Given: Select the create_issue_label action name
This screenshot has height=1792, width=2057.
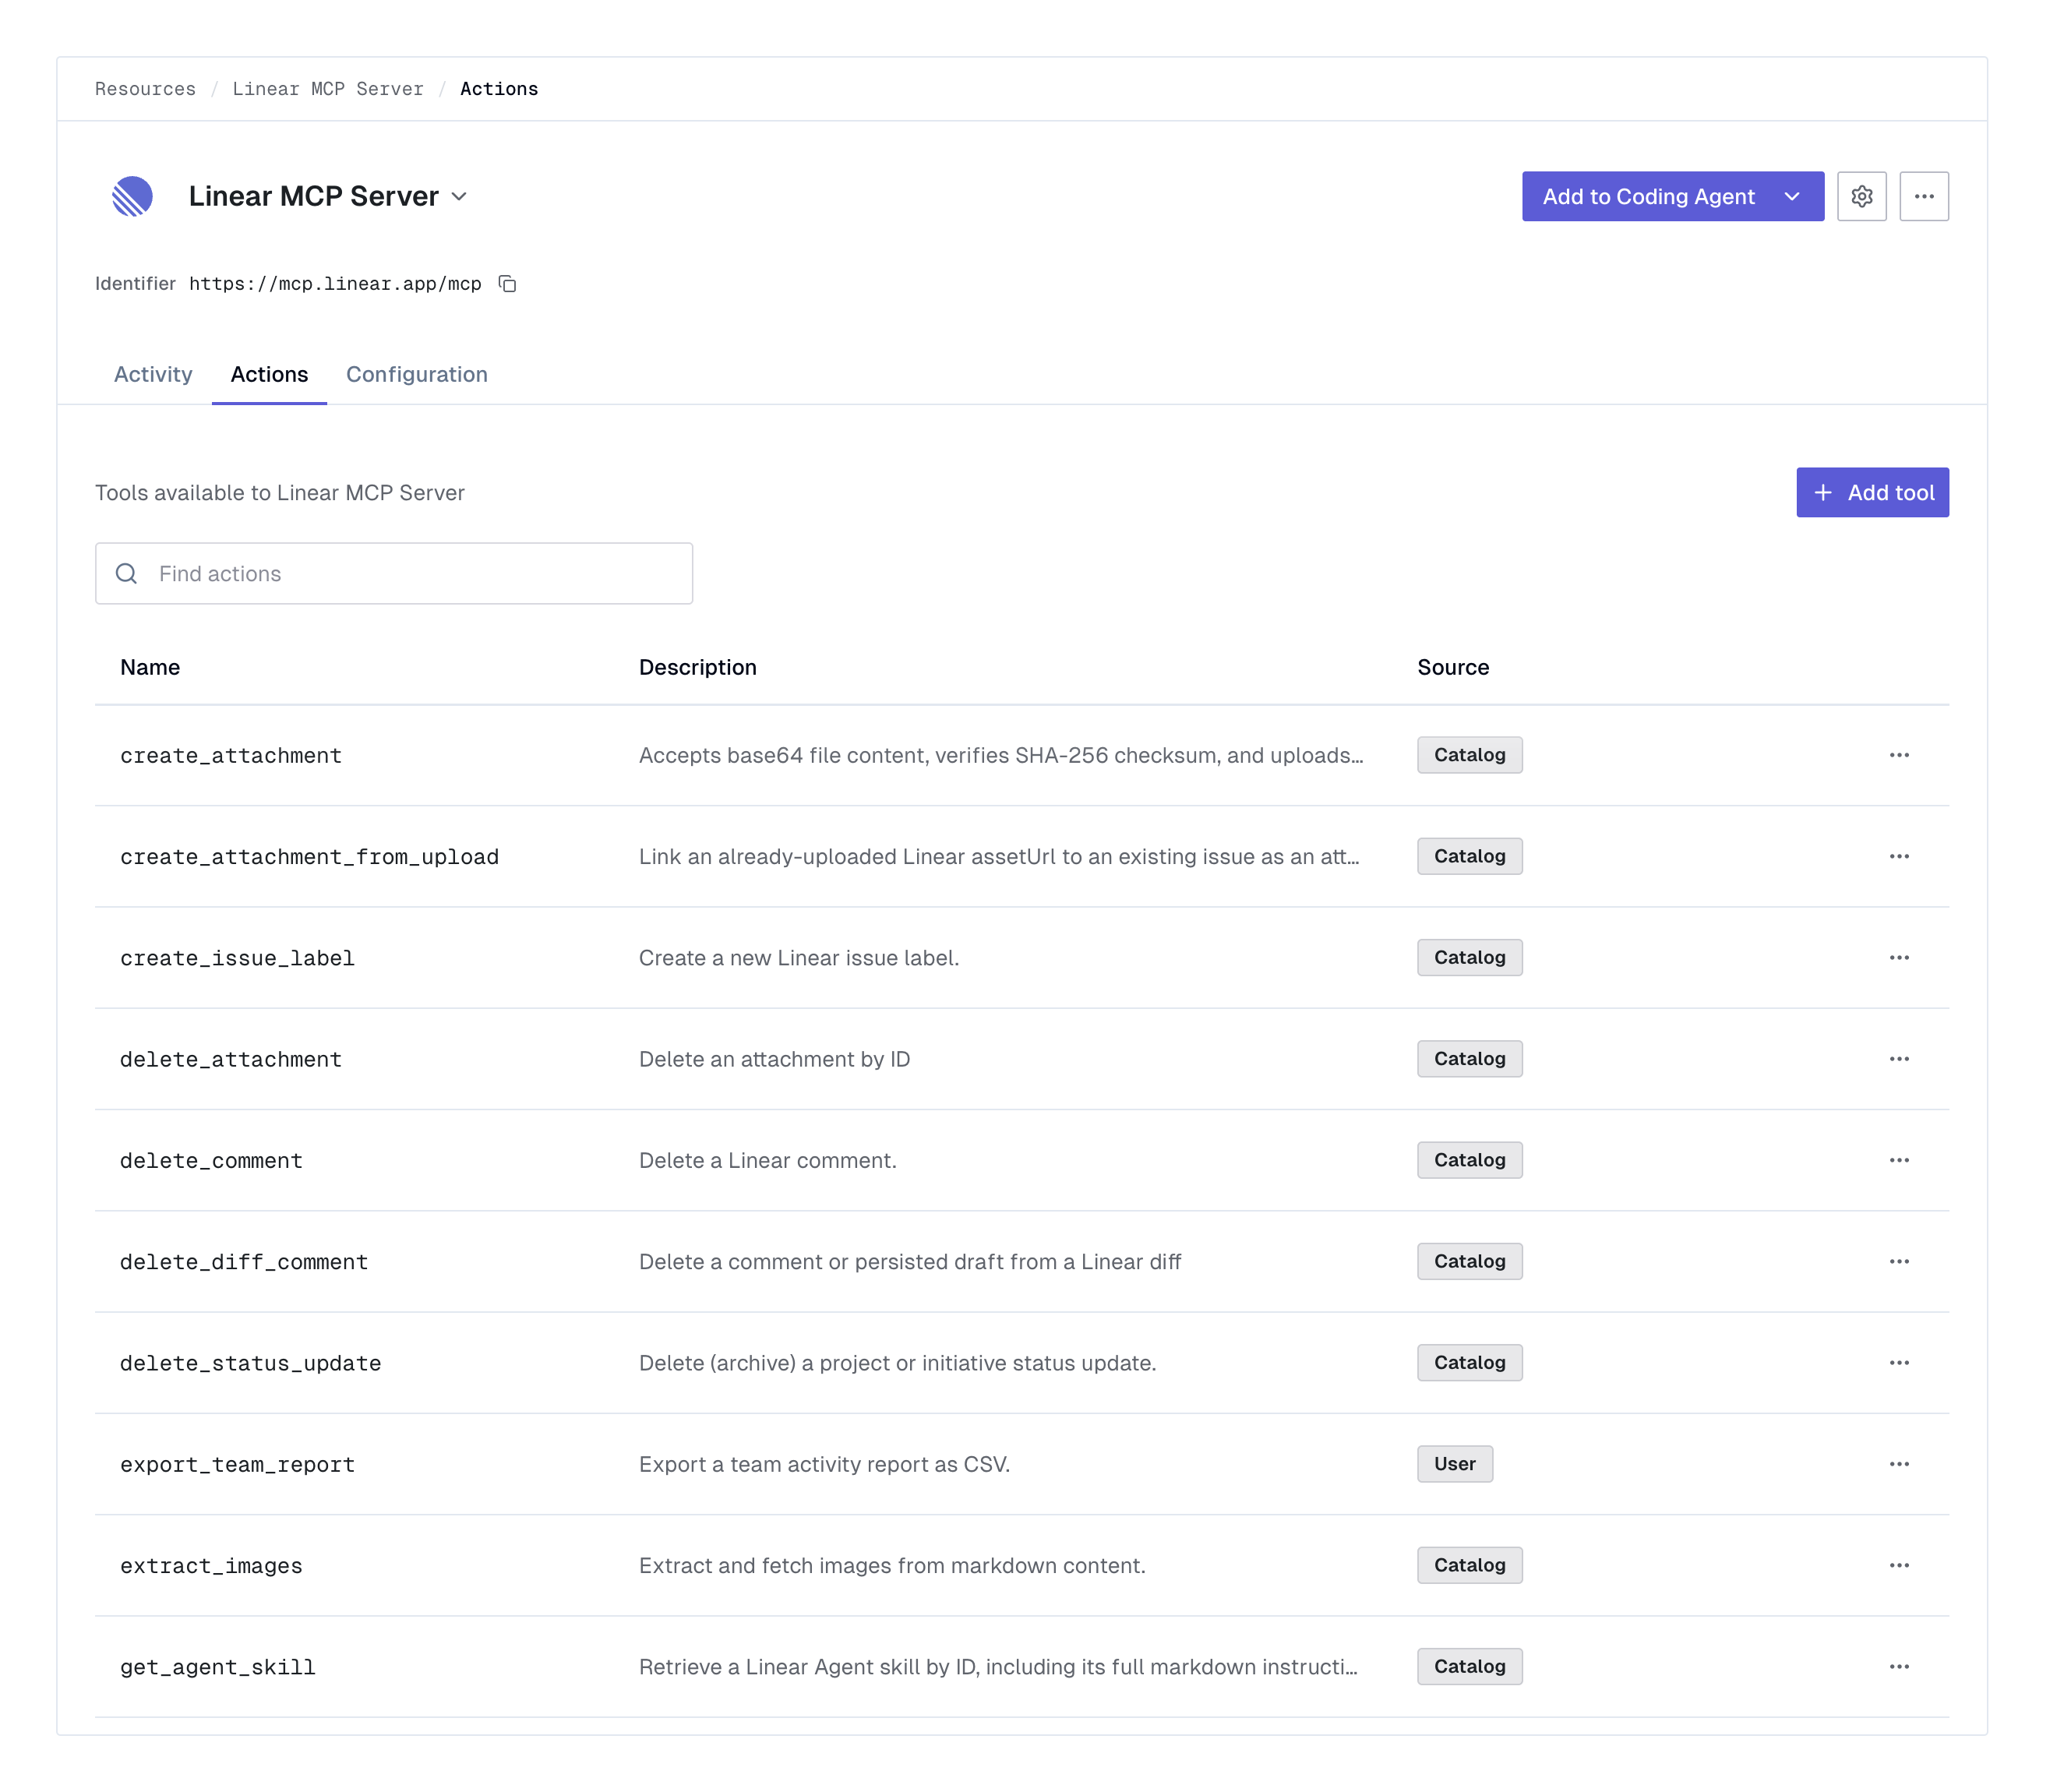Looking at the screenshot, I should click(237, 958).
